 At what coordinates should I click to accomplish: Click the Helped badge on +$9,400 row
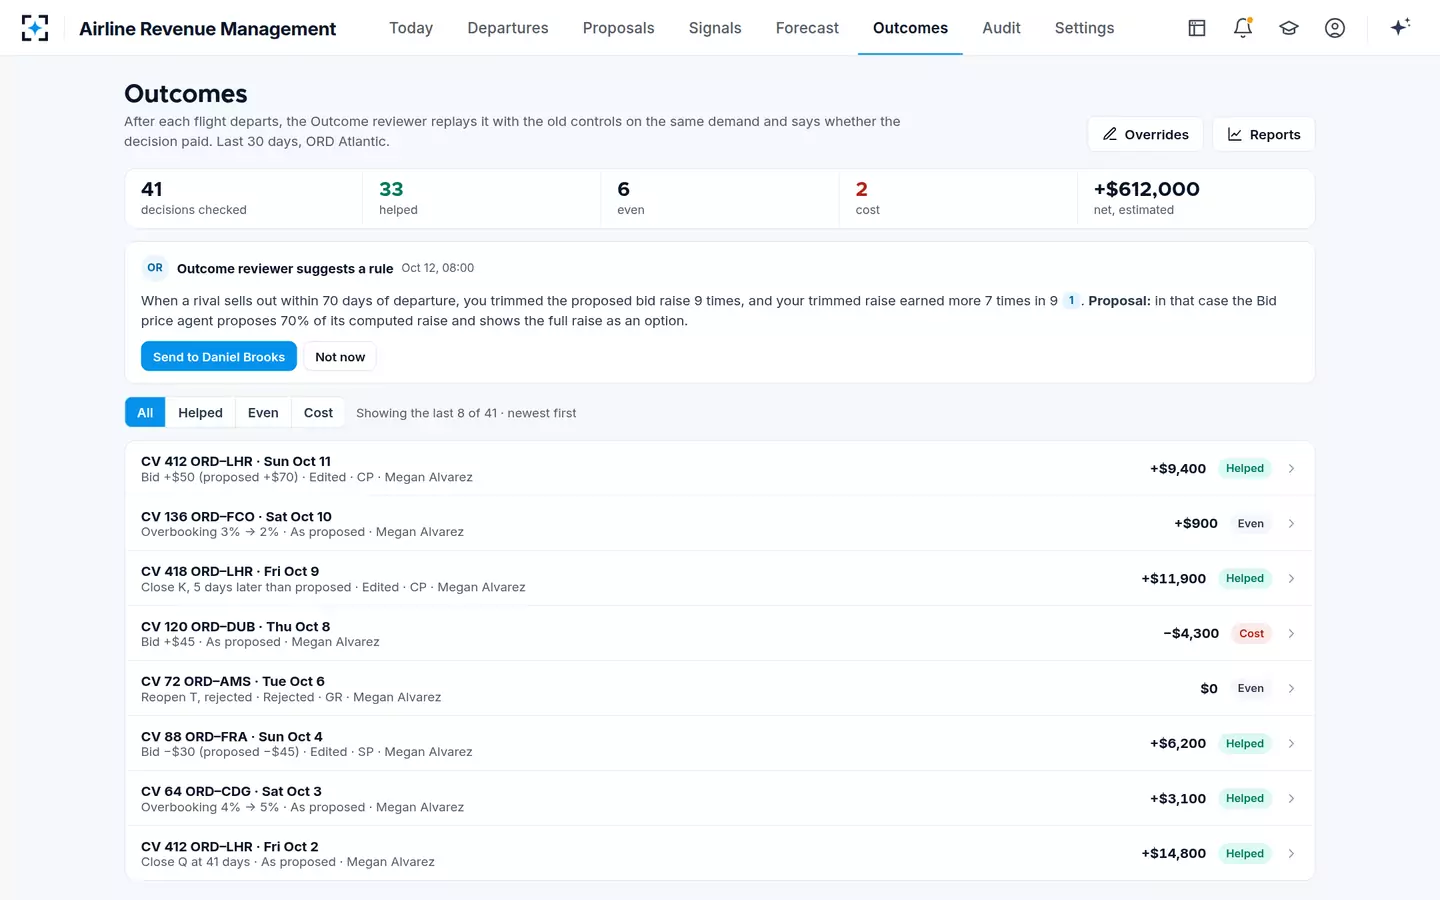click(1245, 468)
